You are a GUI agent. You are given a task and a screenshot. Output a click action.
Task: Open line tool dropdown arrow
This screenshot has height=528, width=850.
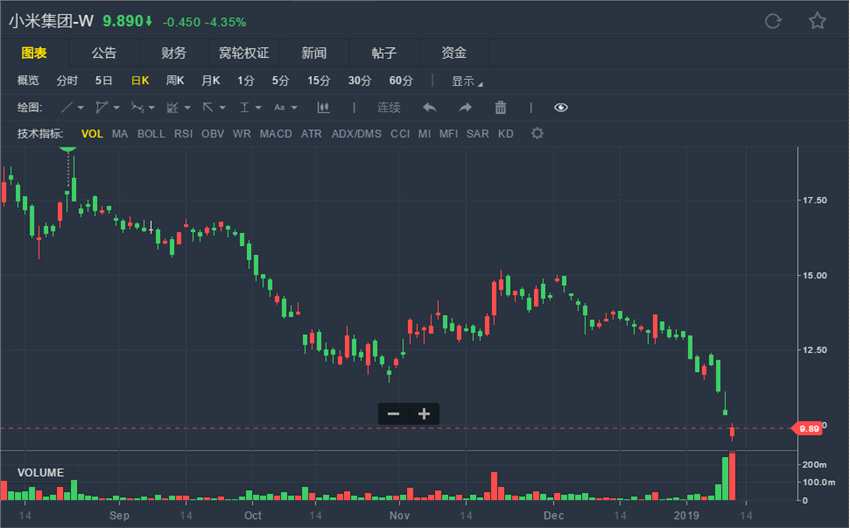(81, 108)
